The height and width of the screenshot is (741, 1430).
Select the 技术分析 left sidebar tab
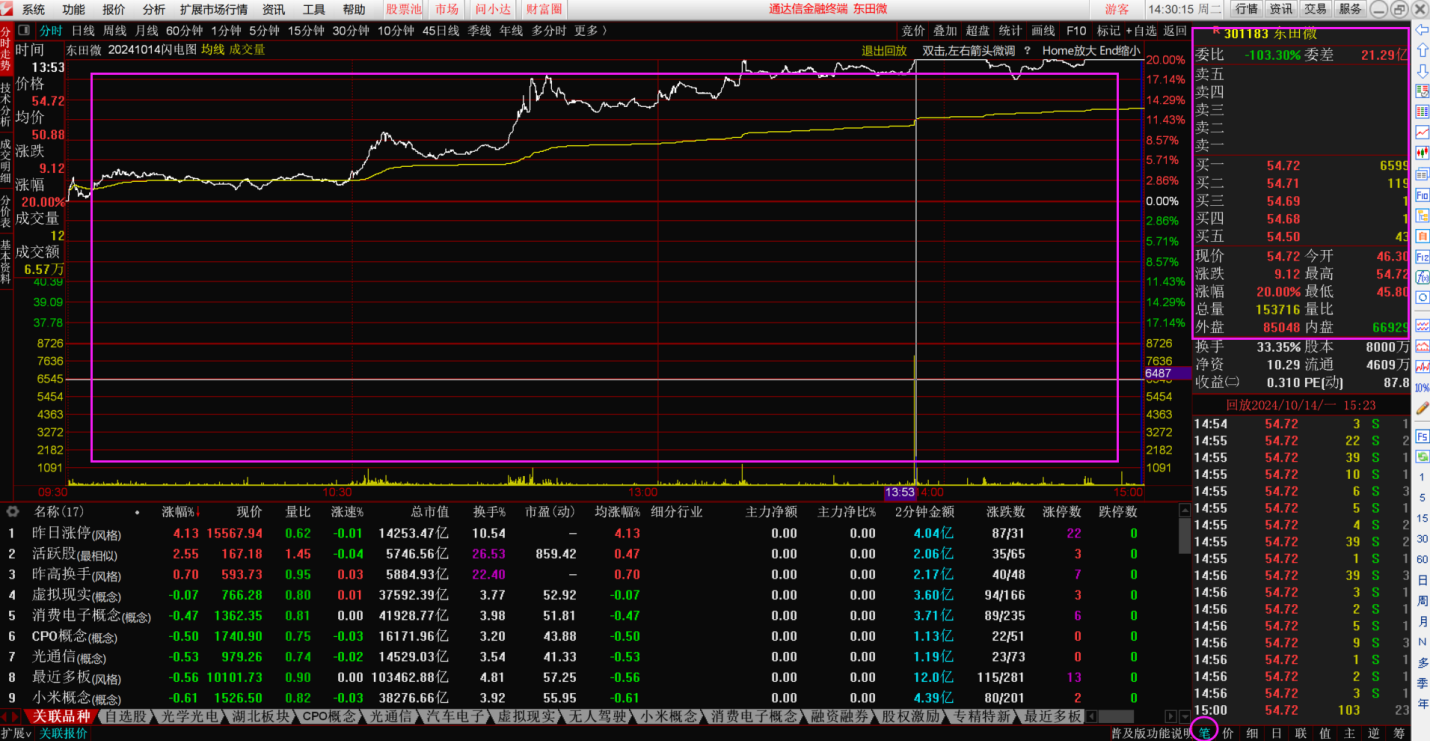coord(6,105)
